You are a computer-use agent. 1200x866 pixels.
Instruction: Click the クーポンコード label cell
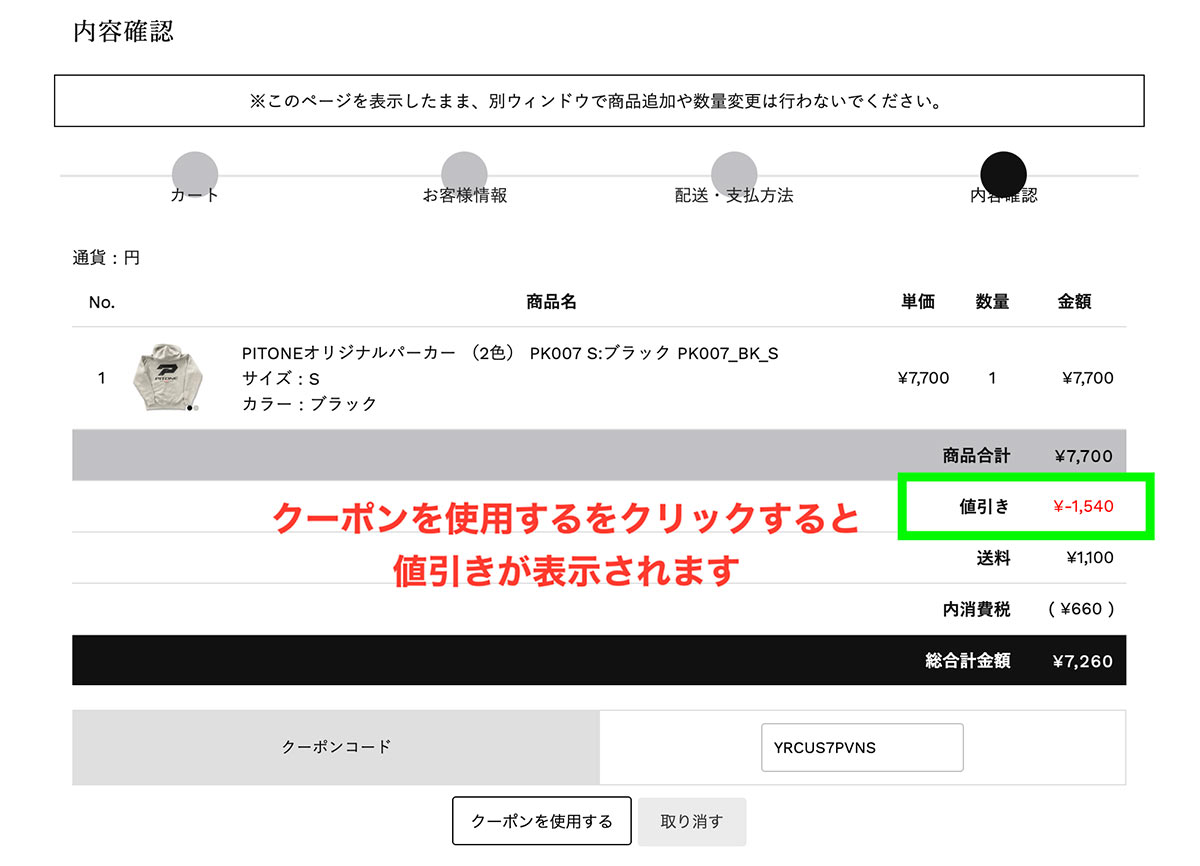click(x=336, y=747)
